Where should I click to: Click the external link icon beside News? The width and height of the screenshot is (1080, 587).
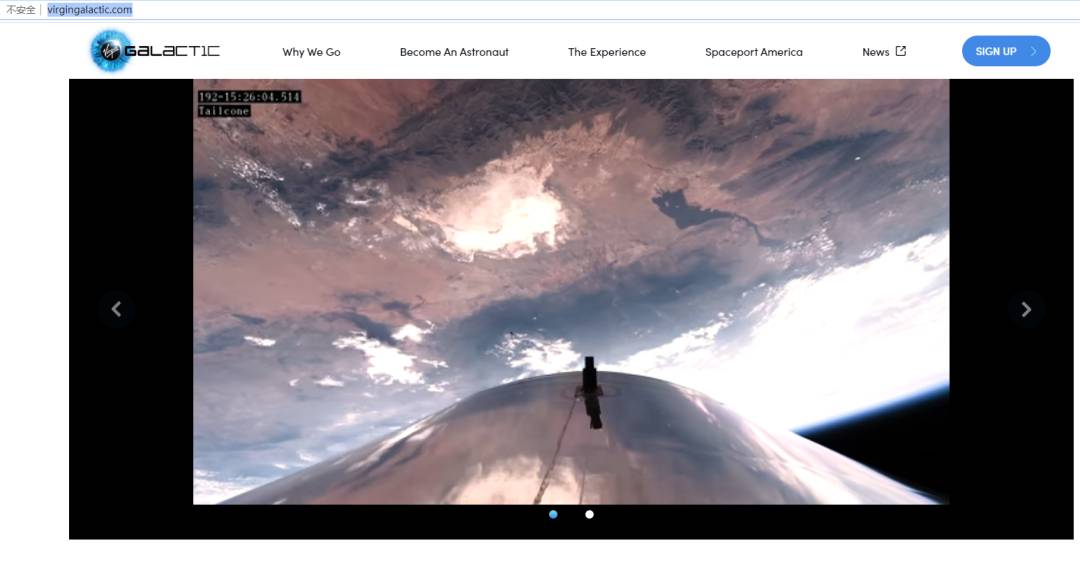point(901,51)
